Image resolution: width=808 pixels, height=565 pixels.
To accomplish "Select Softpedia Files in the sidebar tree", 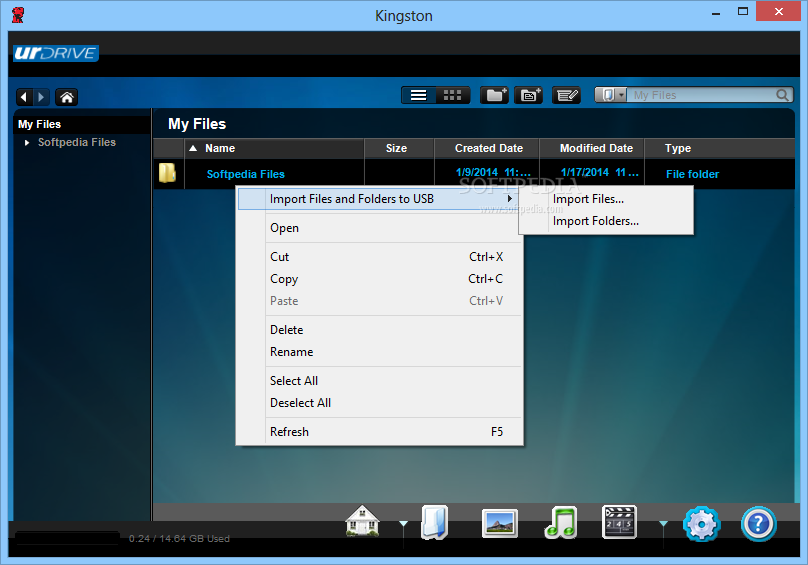I will tap(77, 142).
